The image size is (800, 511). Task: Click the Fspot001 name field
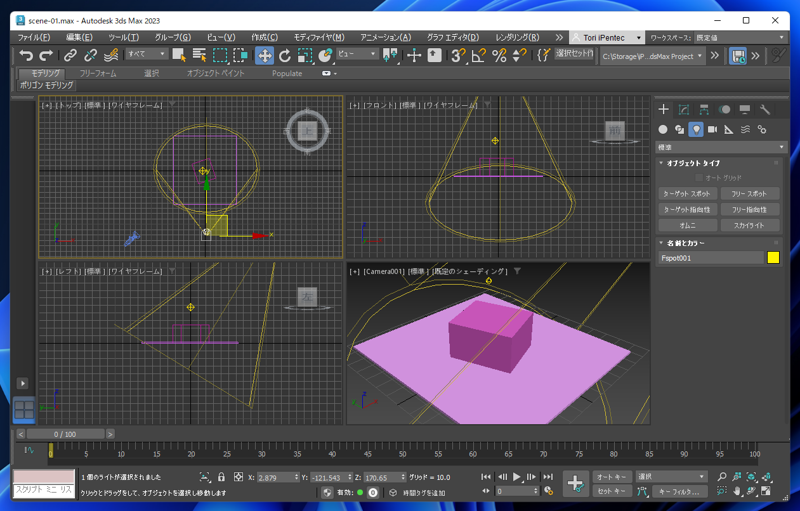710,258
